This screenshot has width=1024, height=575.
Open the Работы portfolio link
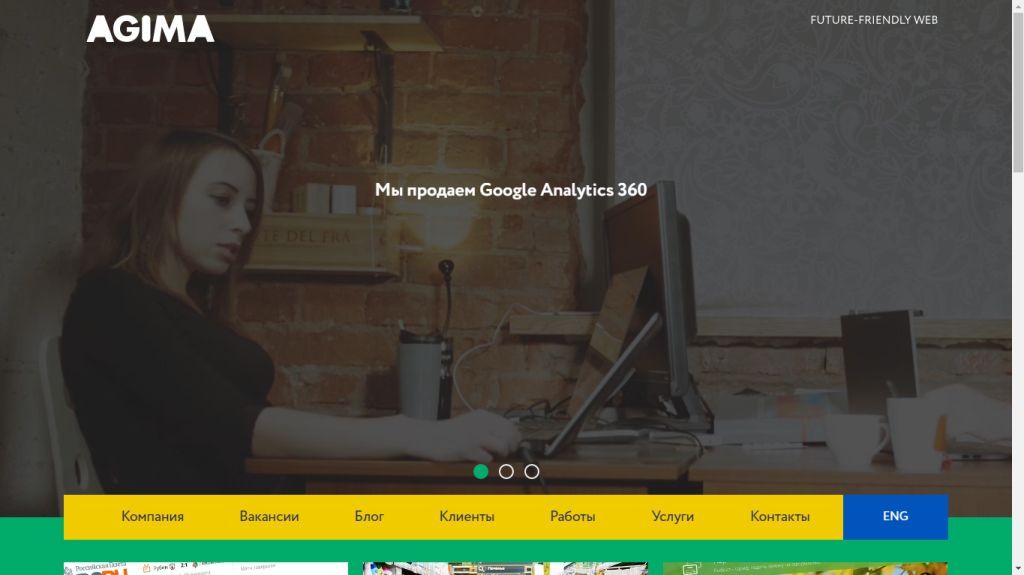573,517
